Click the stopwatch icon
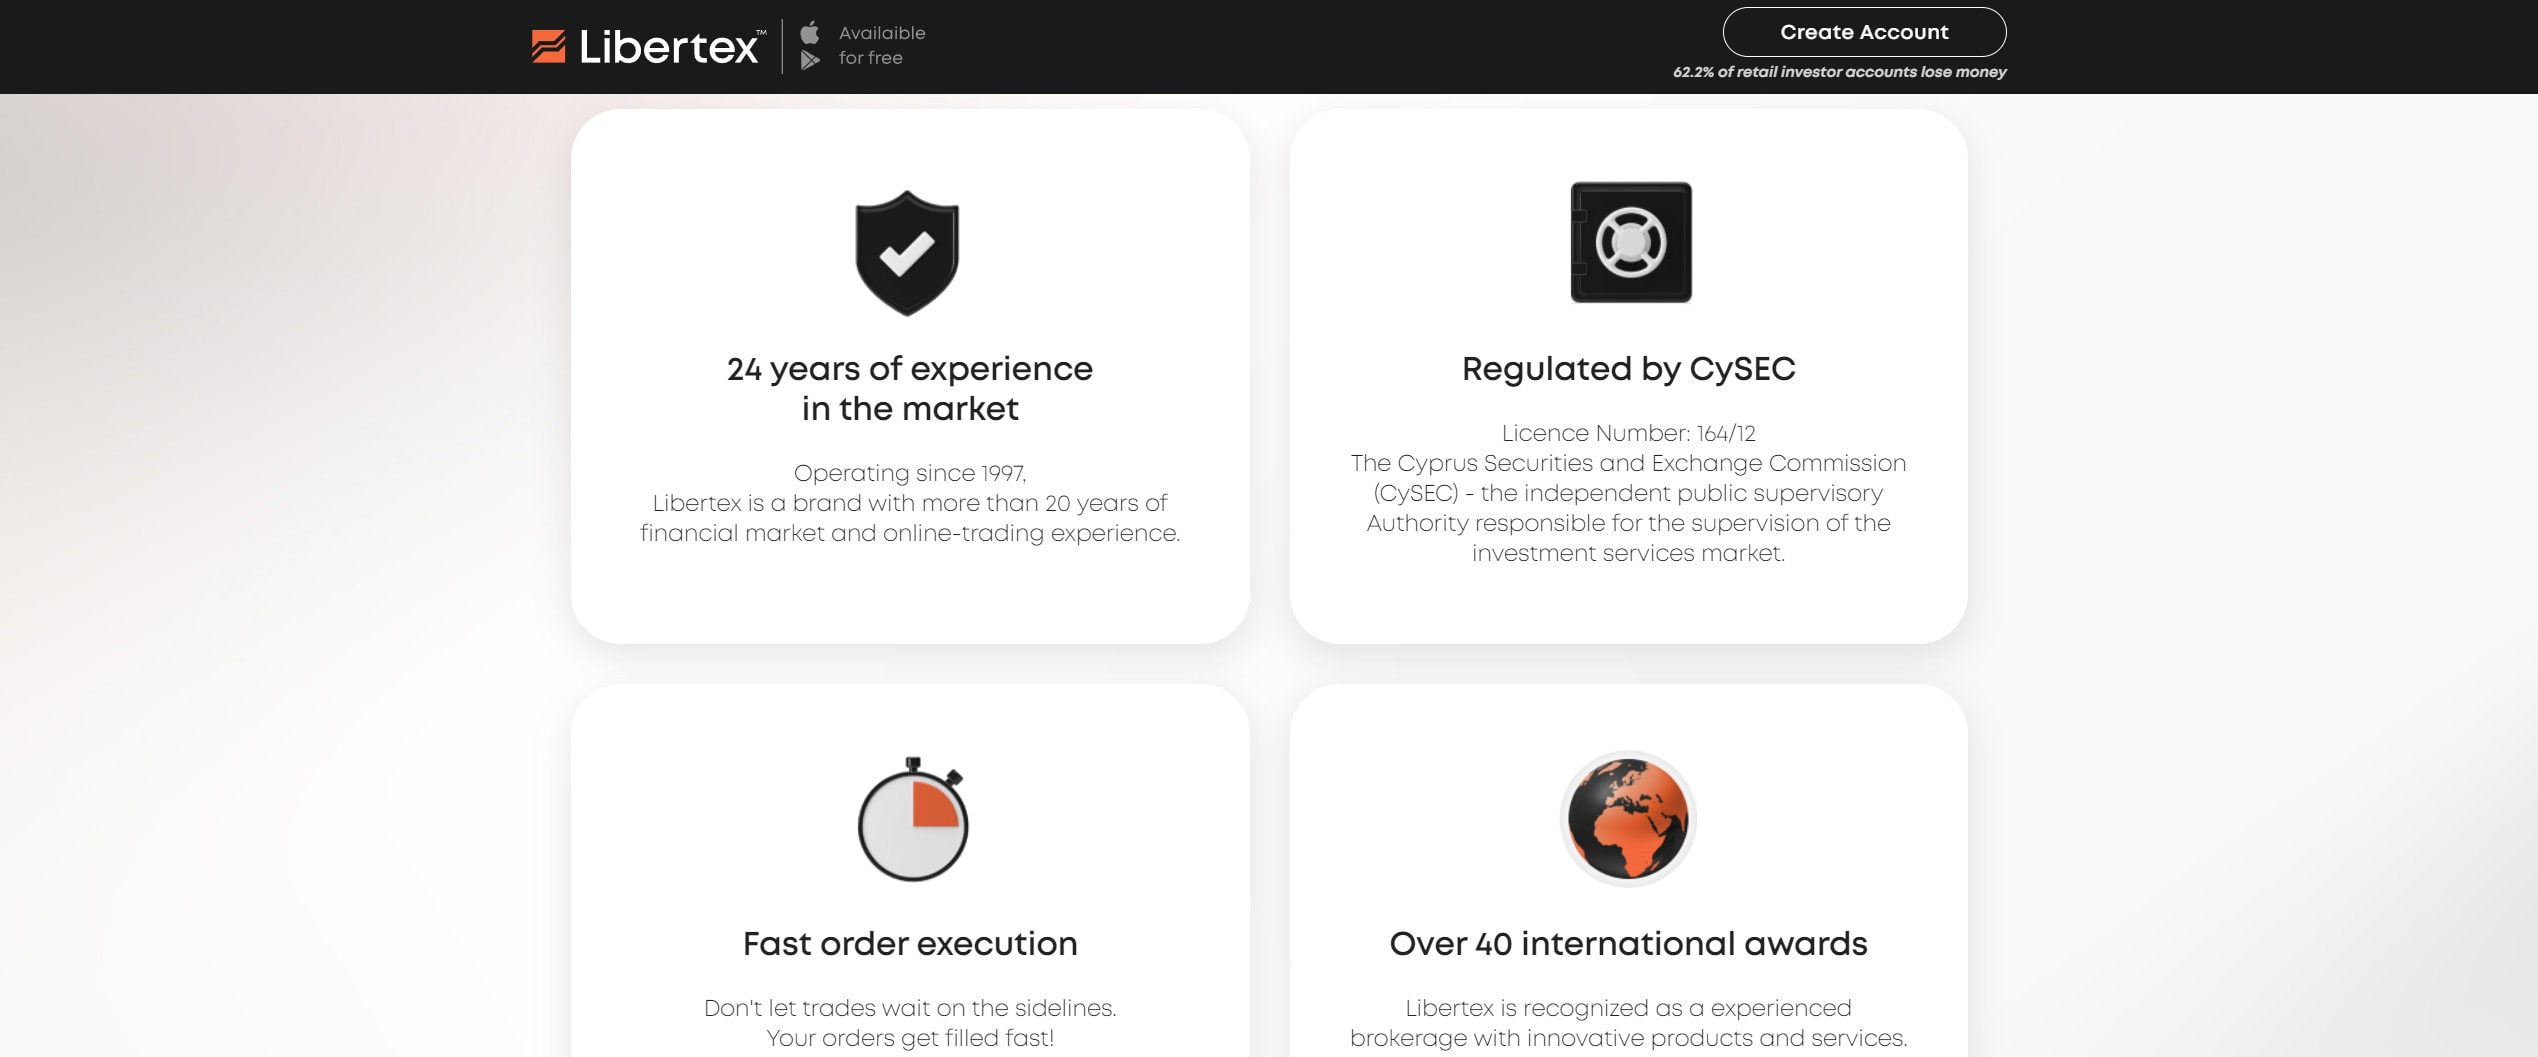 click(x=912, y=821)
